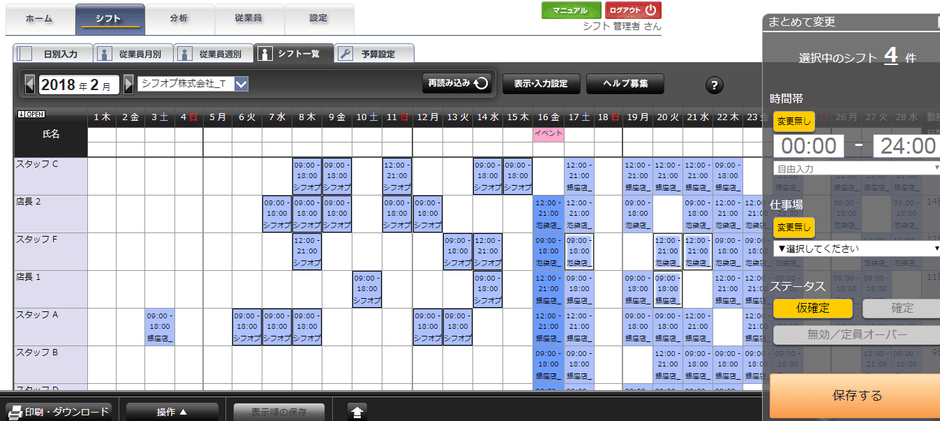This screenshot has width=940, height=421.
Task: Open the ホーム main tab
Action: pos(39,19)
